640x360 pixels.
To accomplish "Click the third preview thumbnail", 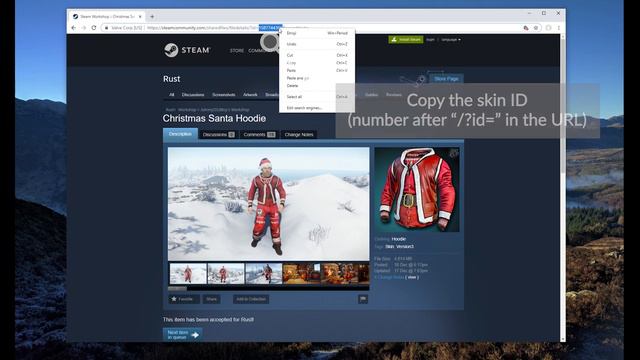I will click(264, 273).
